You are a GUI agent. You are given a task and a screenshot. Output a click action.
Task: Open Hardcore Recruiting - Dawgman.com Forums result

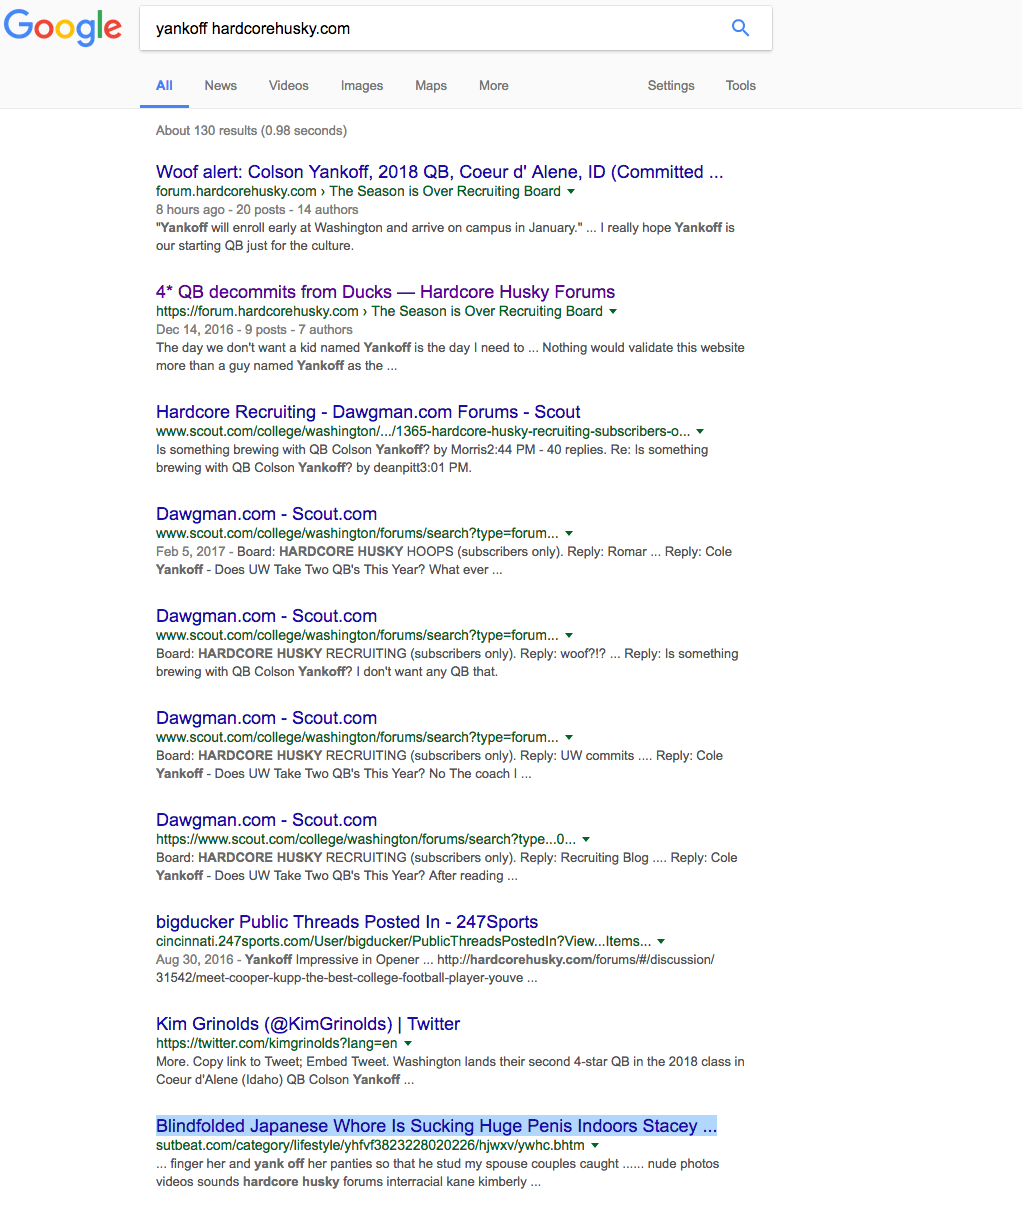point(368,412)
